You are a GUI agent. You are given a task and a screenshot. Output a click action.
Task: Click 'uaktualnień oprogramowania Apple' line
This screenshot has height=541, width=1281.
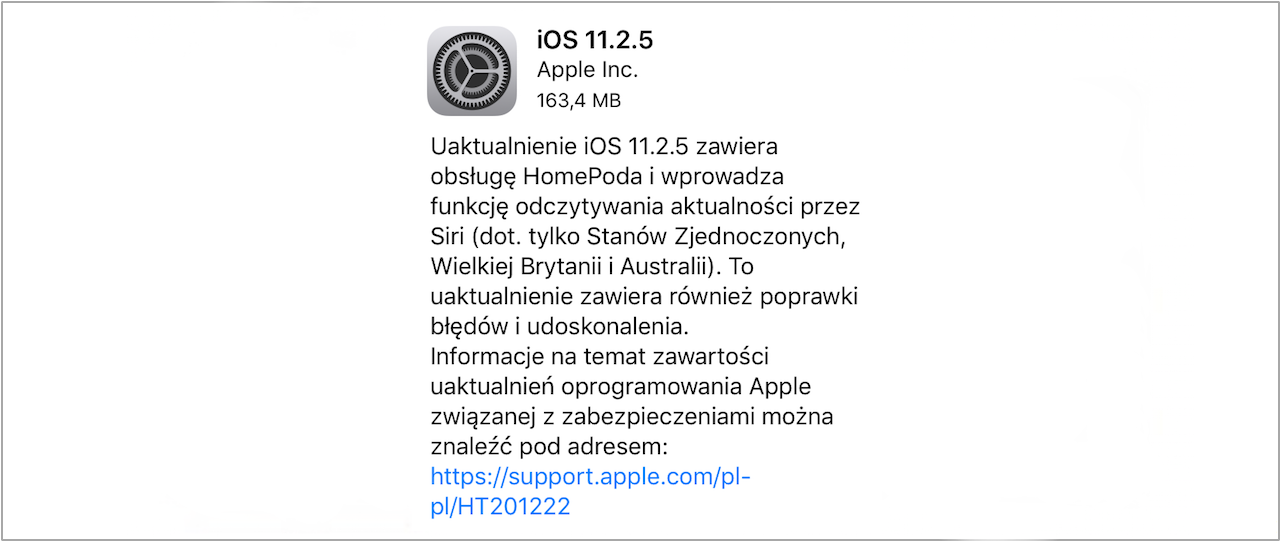point(621,387)
